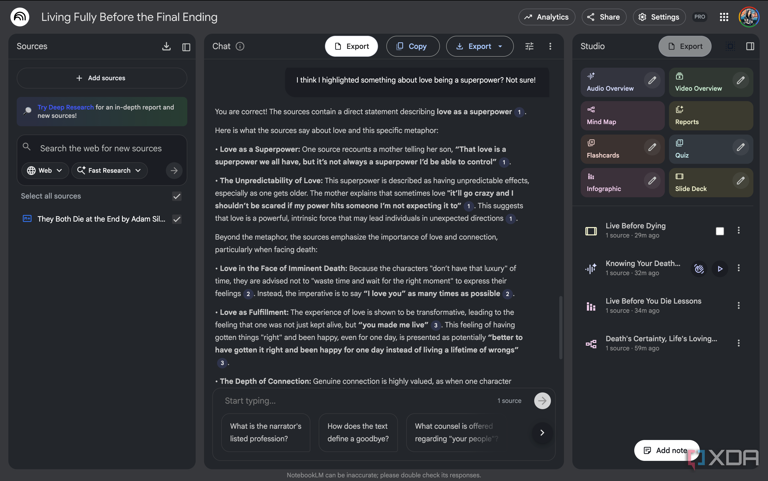Click the white stop square for Live Before Dying
The height and width of the screenshot is (481, 768).
[720, 231]
